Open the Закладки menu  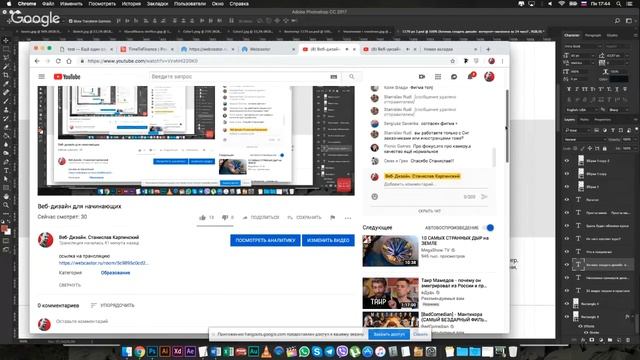click(158, 4)
